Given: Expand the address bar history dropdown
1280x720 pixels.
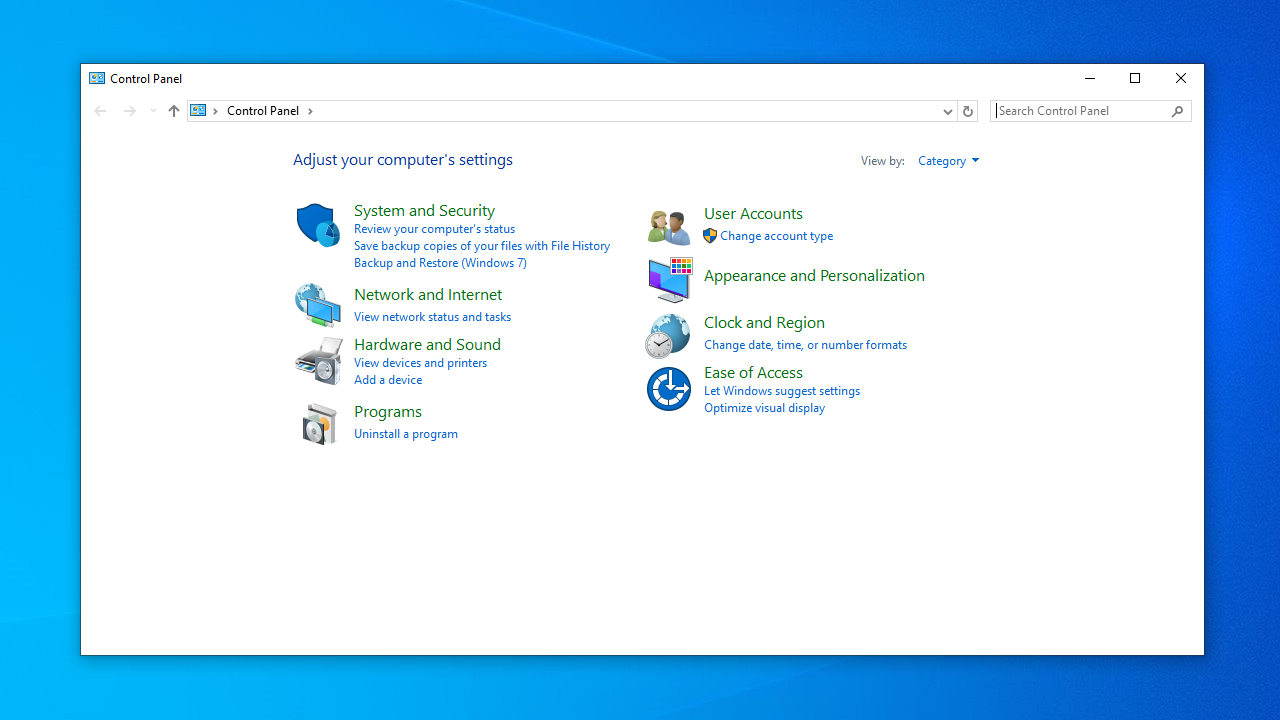Looking at the screenshot, I should click(x=947, y=111).
